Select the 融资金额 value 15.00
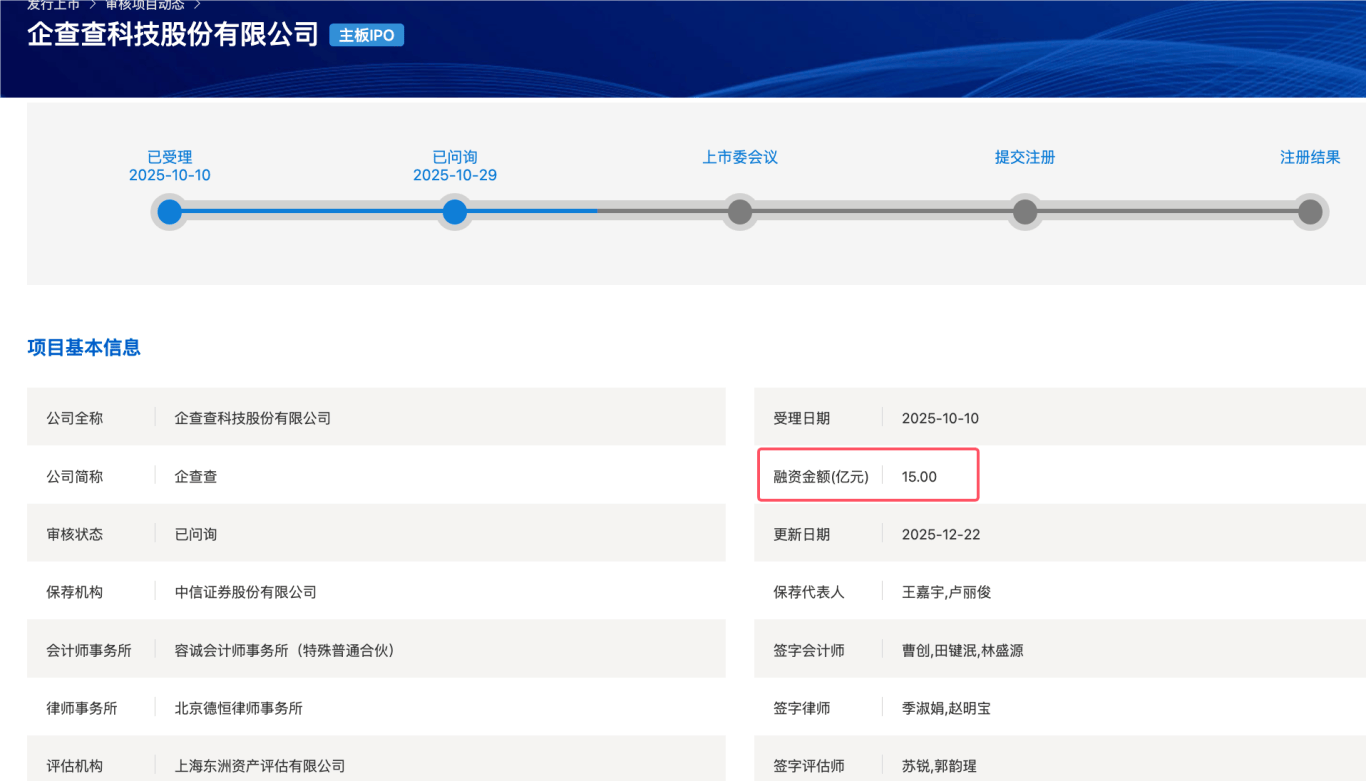This screenshot has width=1366, height=781. (919, 477)
